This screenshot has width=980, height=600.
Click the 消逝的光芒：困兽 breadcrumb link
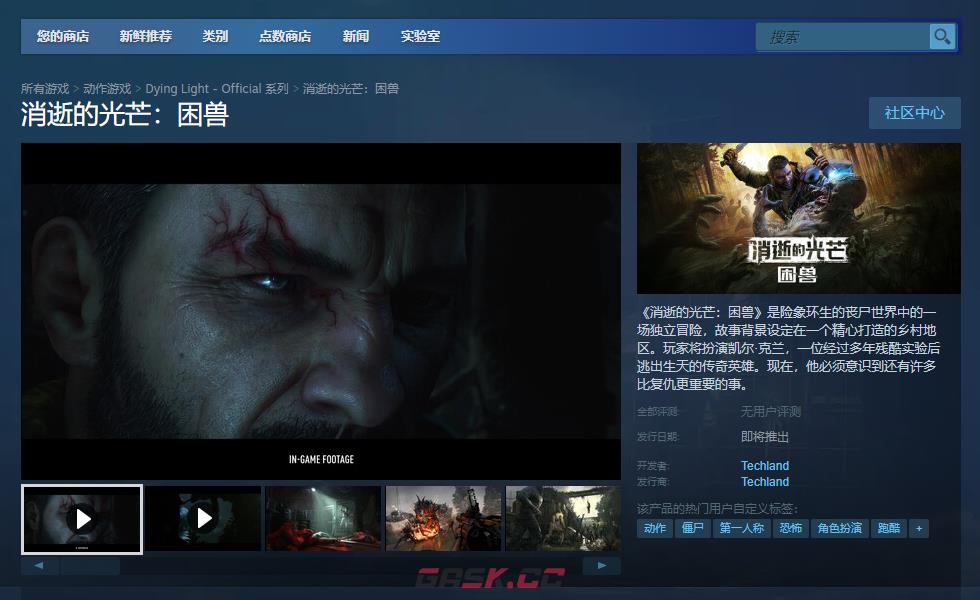point(351,89)
